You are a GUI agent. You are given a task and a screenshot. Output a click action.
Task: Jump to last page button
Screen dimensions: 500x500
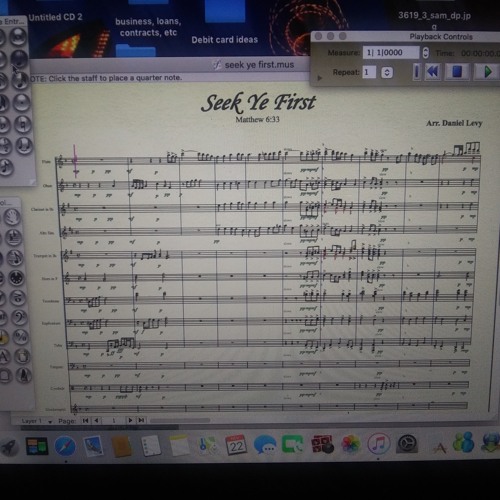click(x=141, y=421)
